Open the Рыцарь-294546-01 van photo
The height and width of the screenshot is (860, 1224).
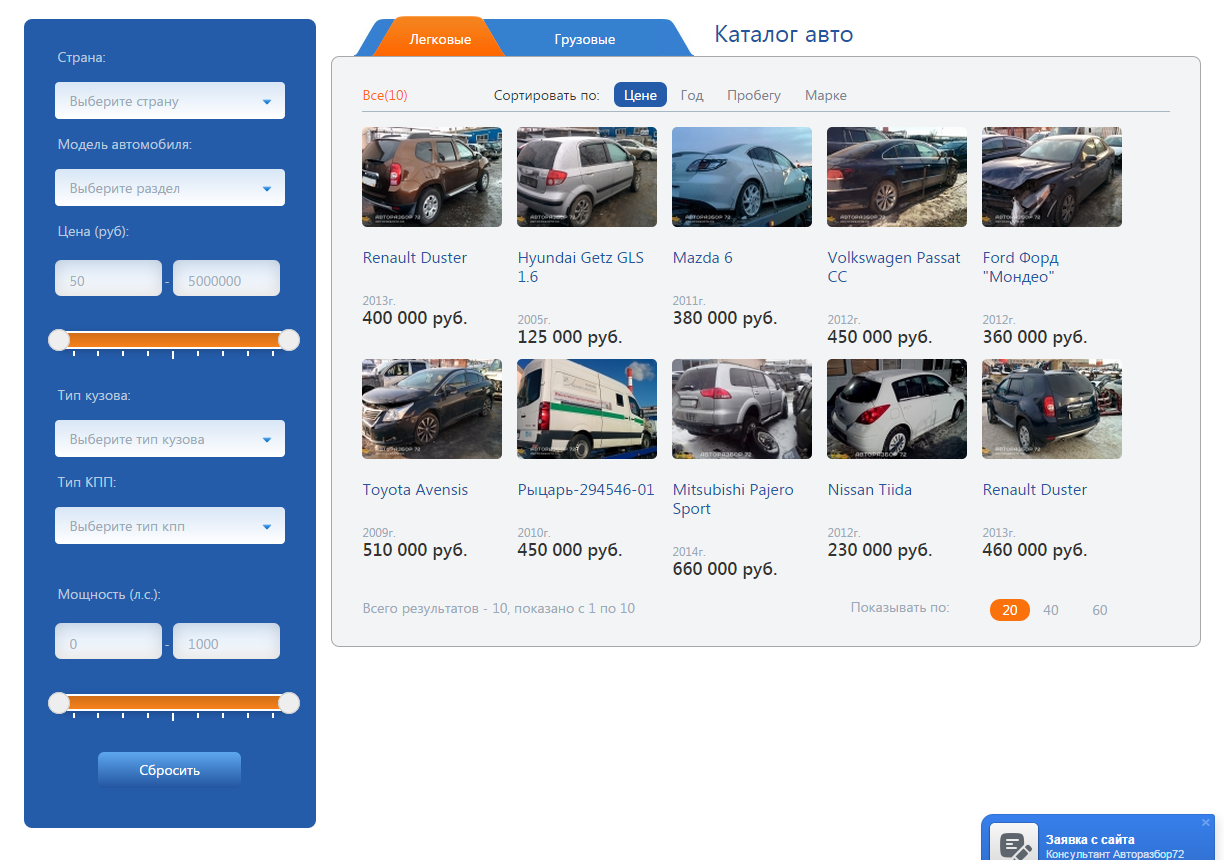(587, 409)
